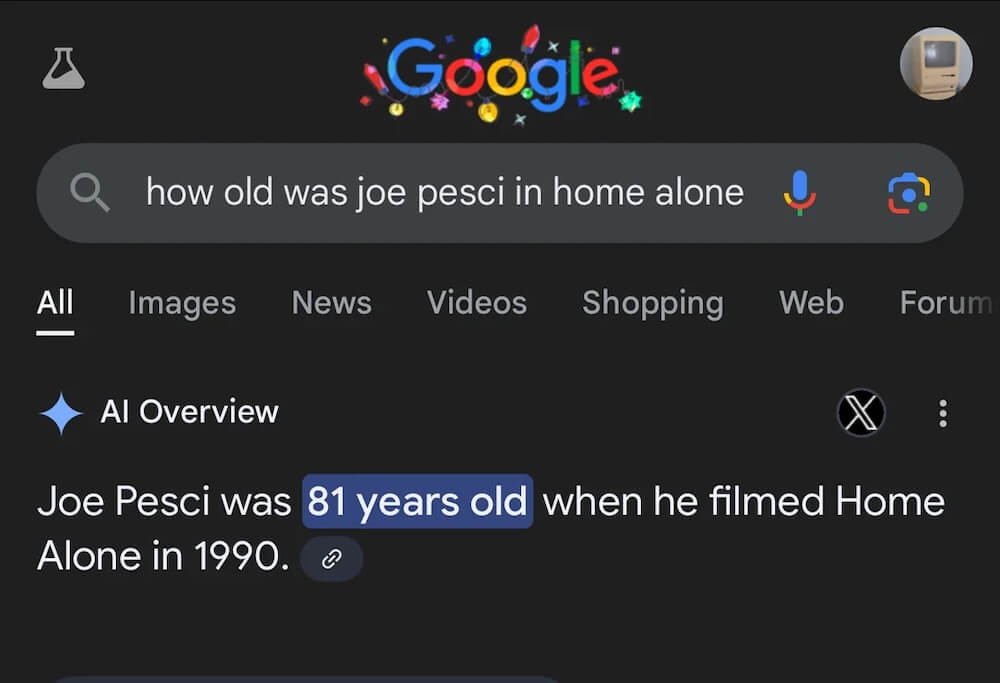Open AI Overview three-dot options menu

[942, 412]
